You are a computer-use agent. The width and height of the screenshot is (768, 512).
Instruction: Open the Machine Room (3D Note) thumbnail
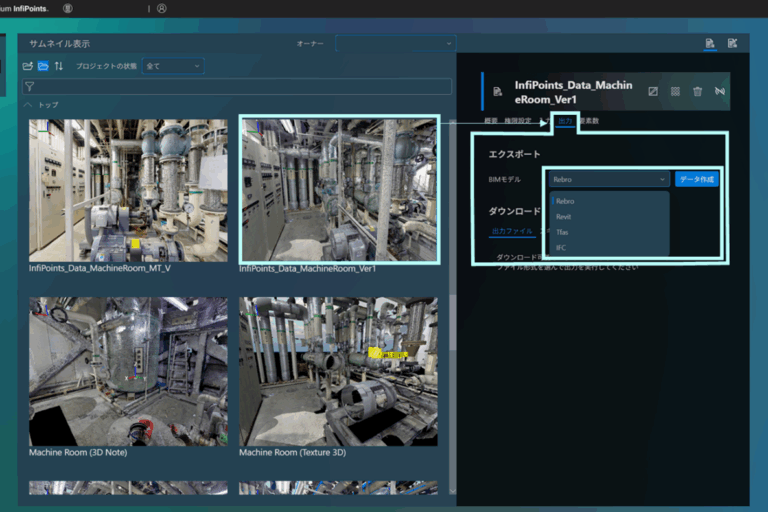[x=128, y=371]
